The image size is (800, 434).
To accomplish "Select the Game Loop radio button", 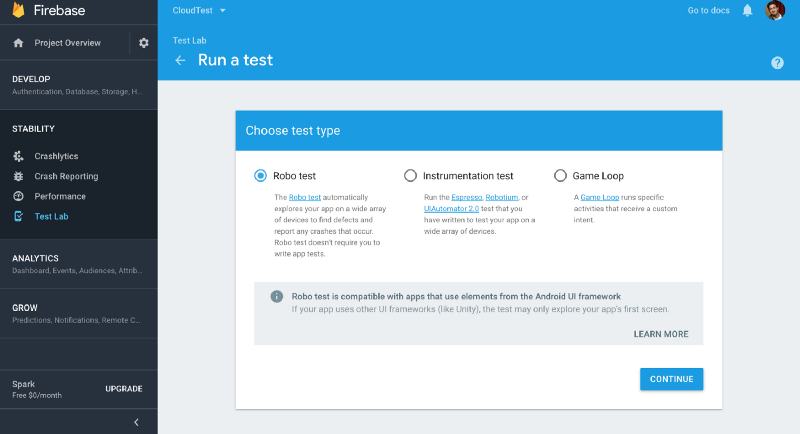I will pos(560,176).
